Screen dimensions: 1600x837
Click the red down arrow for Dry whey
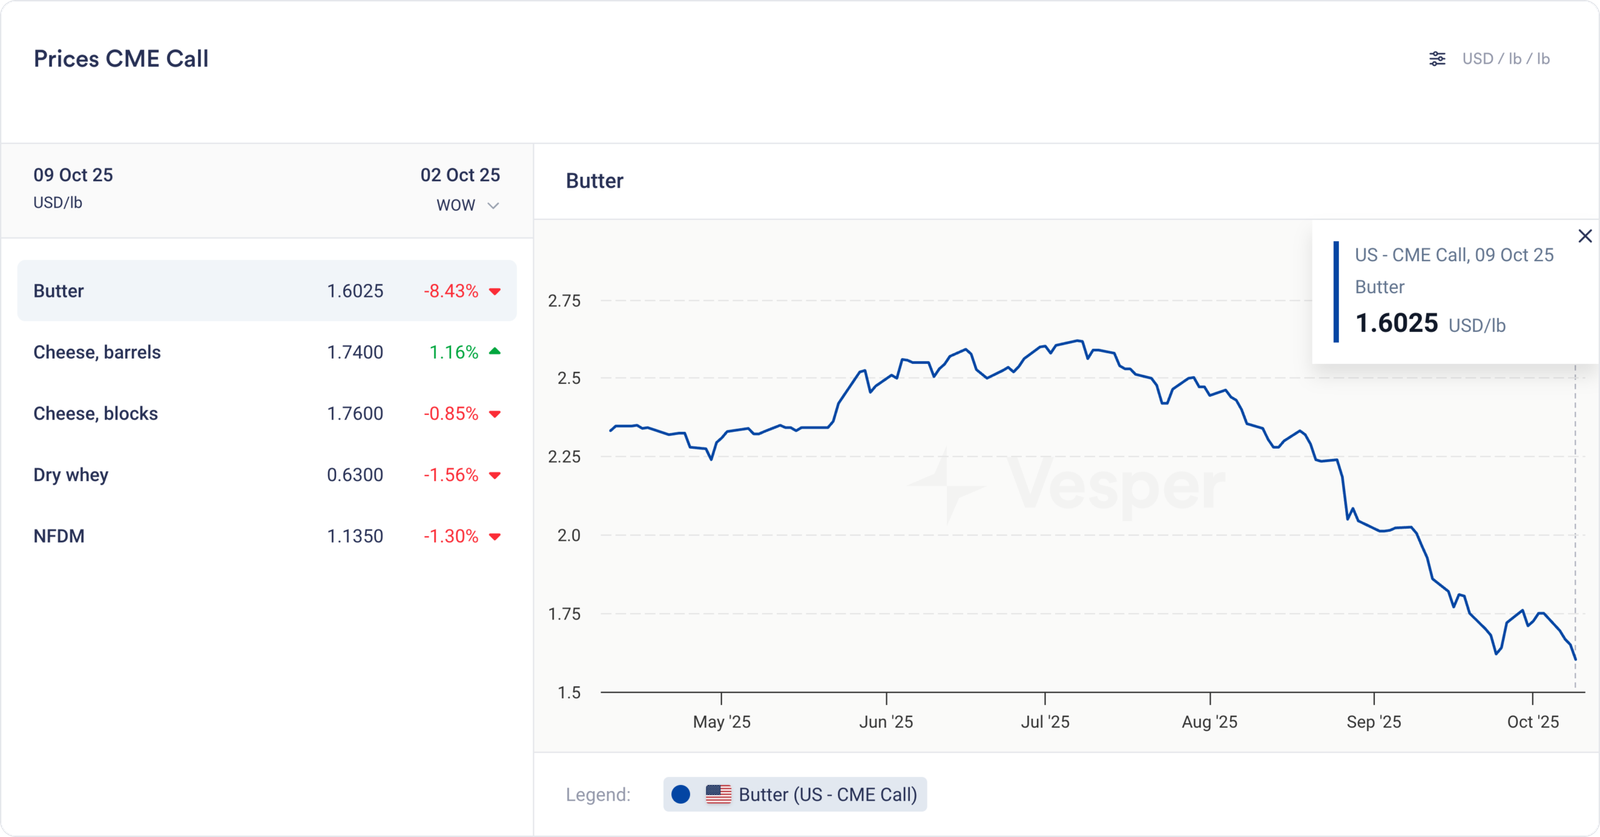pos(495,476)
